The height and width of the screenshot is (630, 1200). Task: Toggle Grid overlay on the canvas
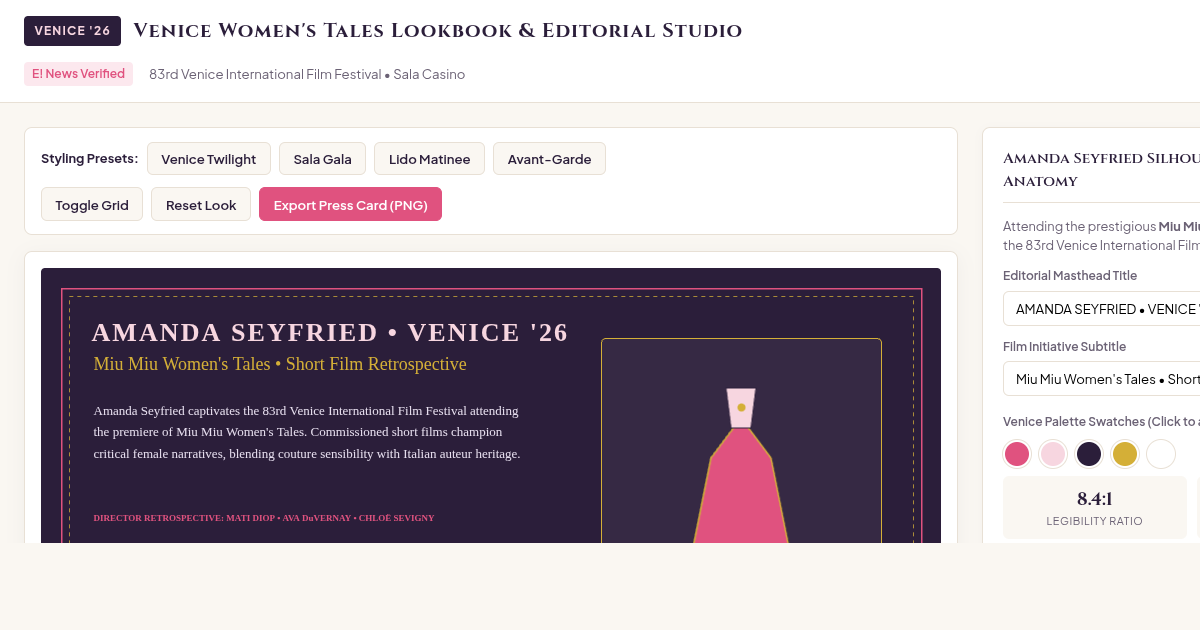92,205
